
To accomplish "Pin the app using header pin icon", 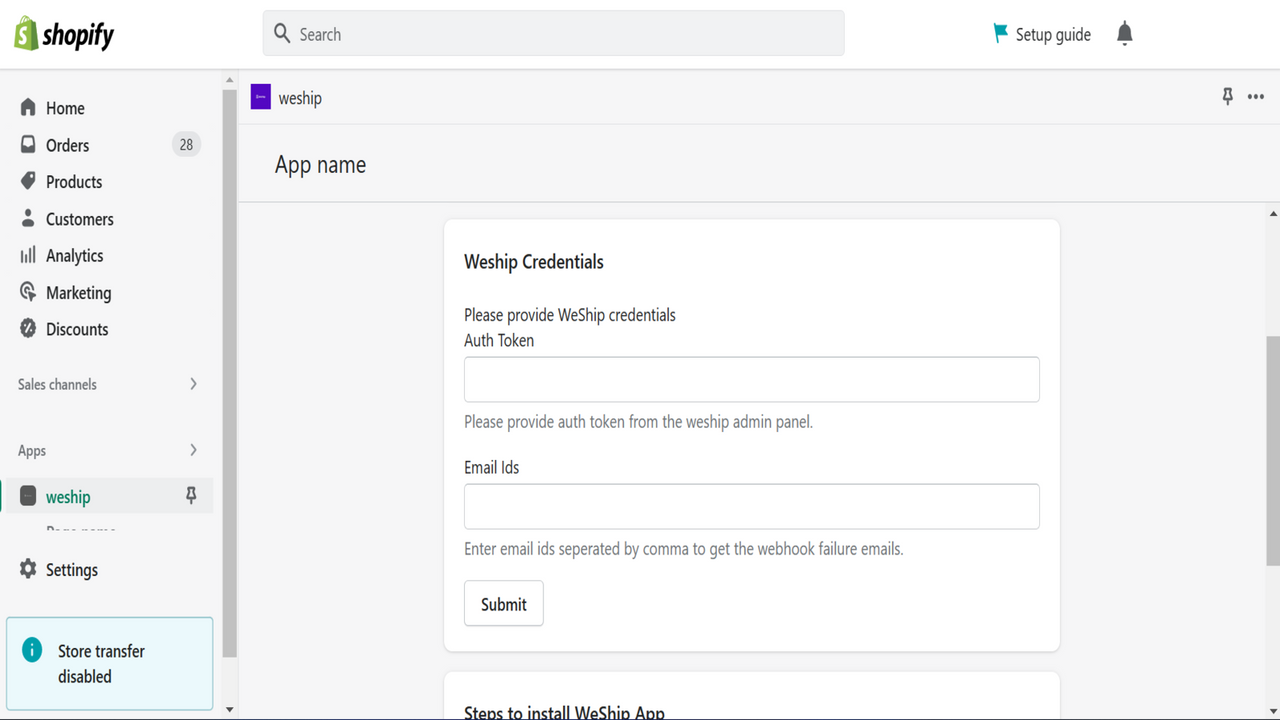I will click(x=1227, y=96).
